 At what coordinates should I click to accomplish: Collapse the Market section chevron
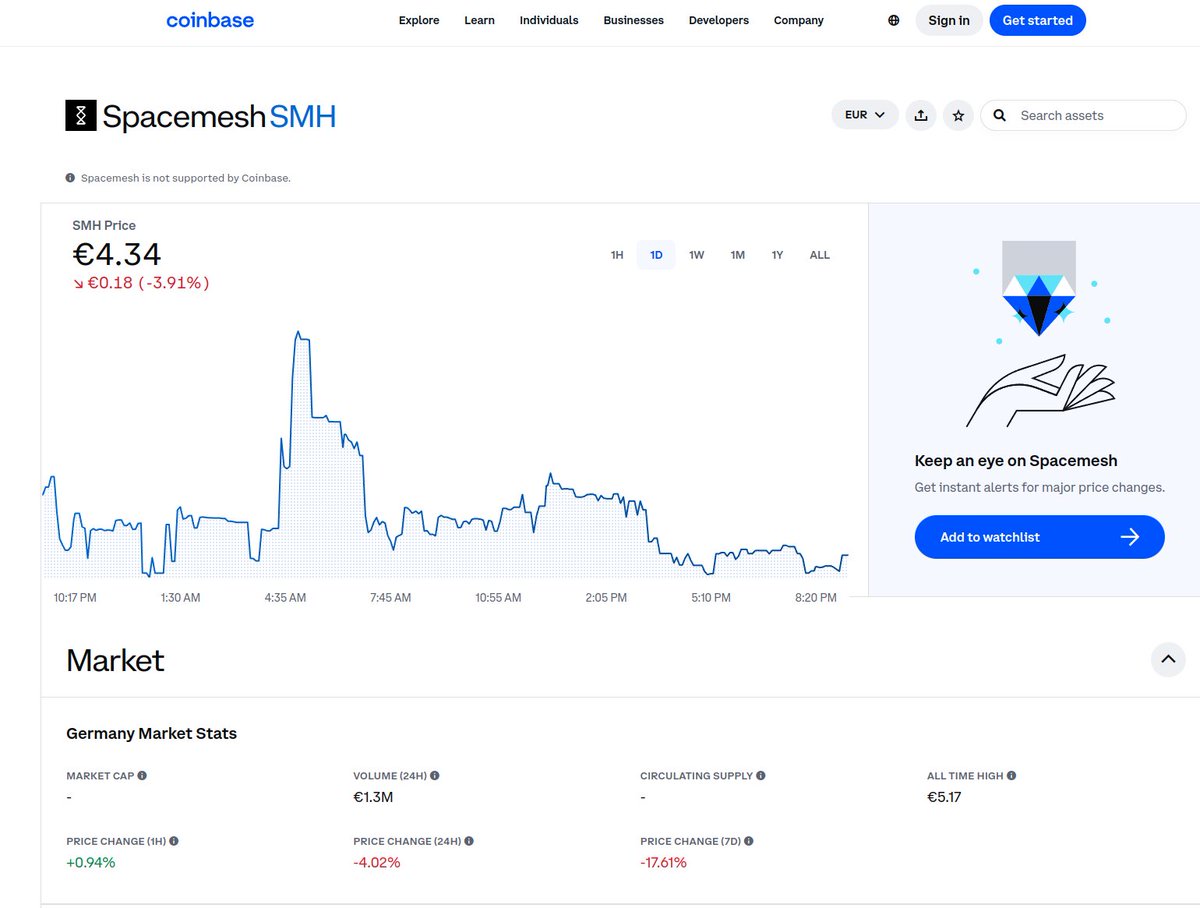[1168, 660]
